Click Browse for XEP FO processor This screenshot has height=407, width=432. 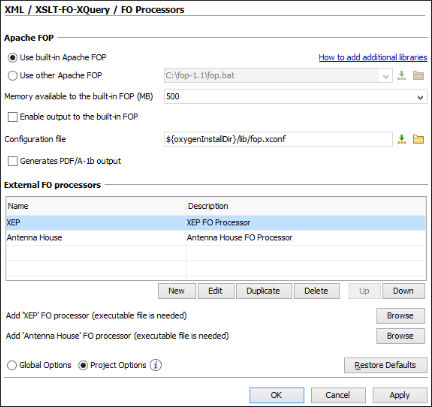pyautogui.click(x=400, y=316)
